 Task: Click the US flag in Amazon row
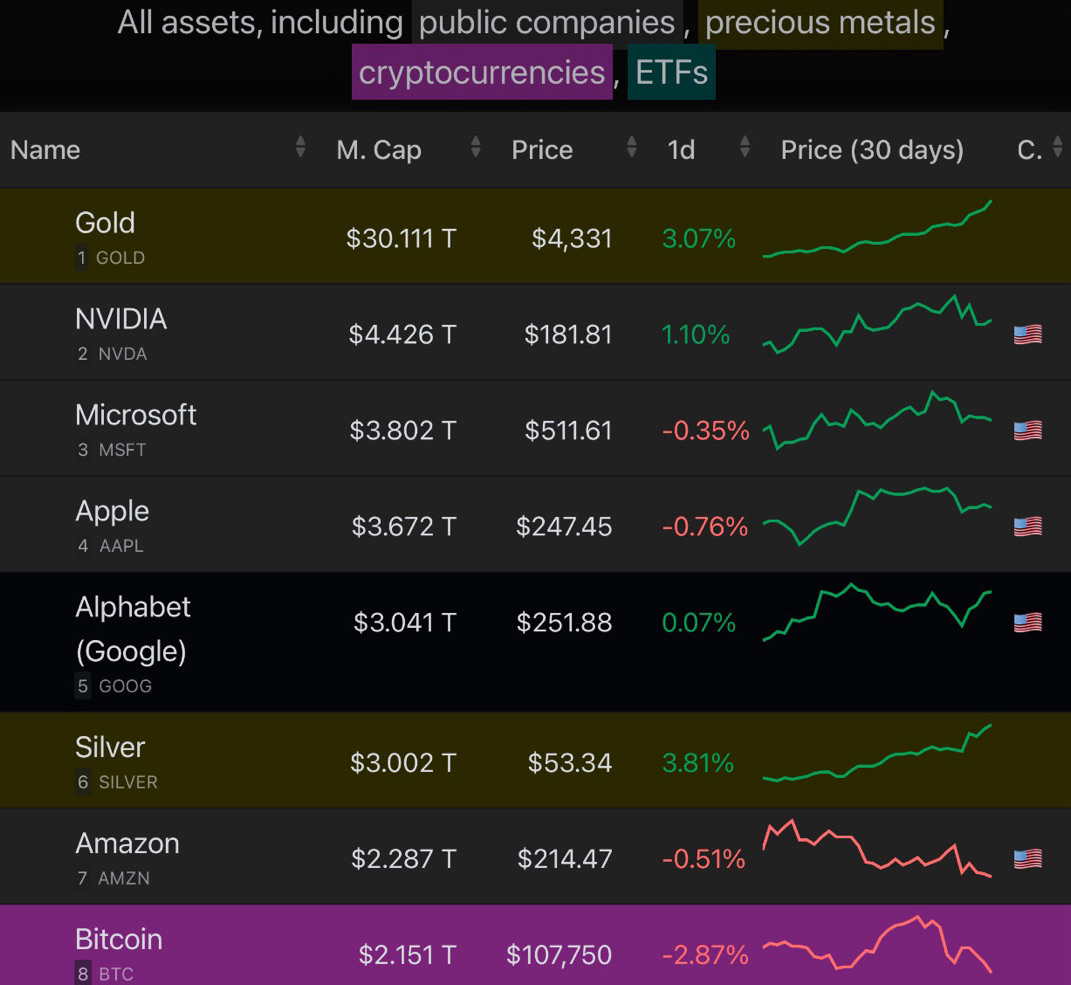point(1027,858)
